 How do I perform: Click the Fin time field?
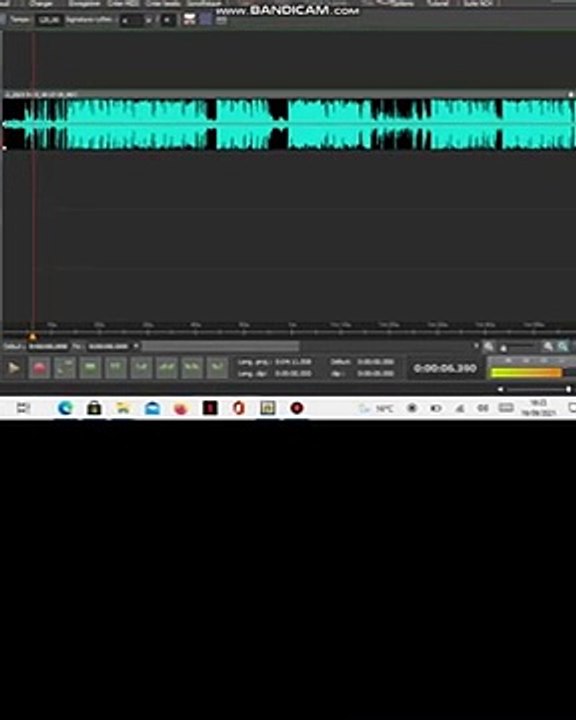tap(108, 346)
